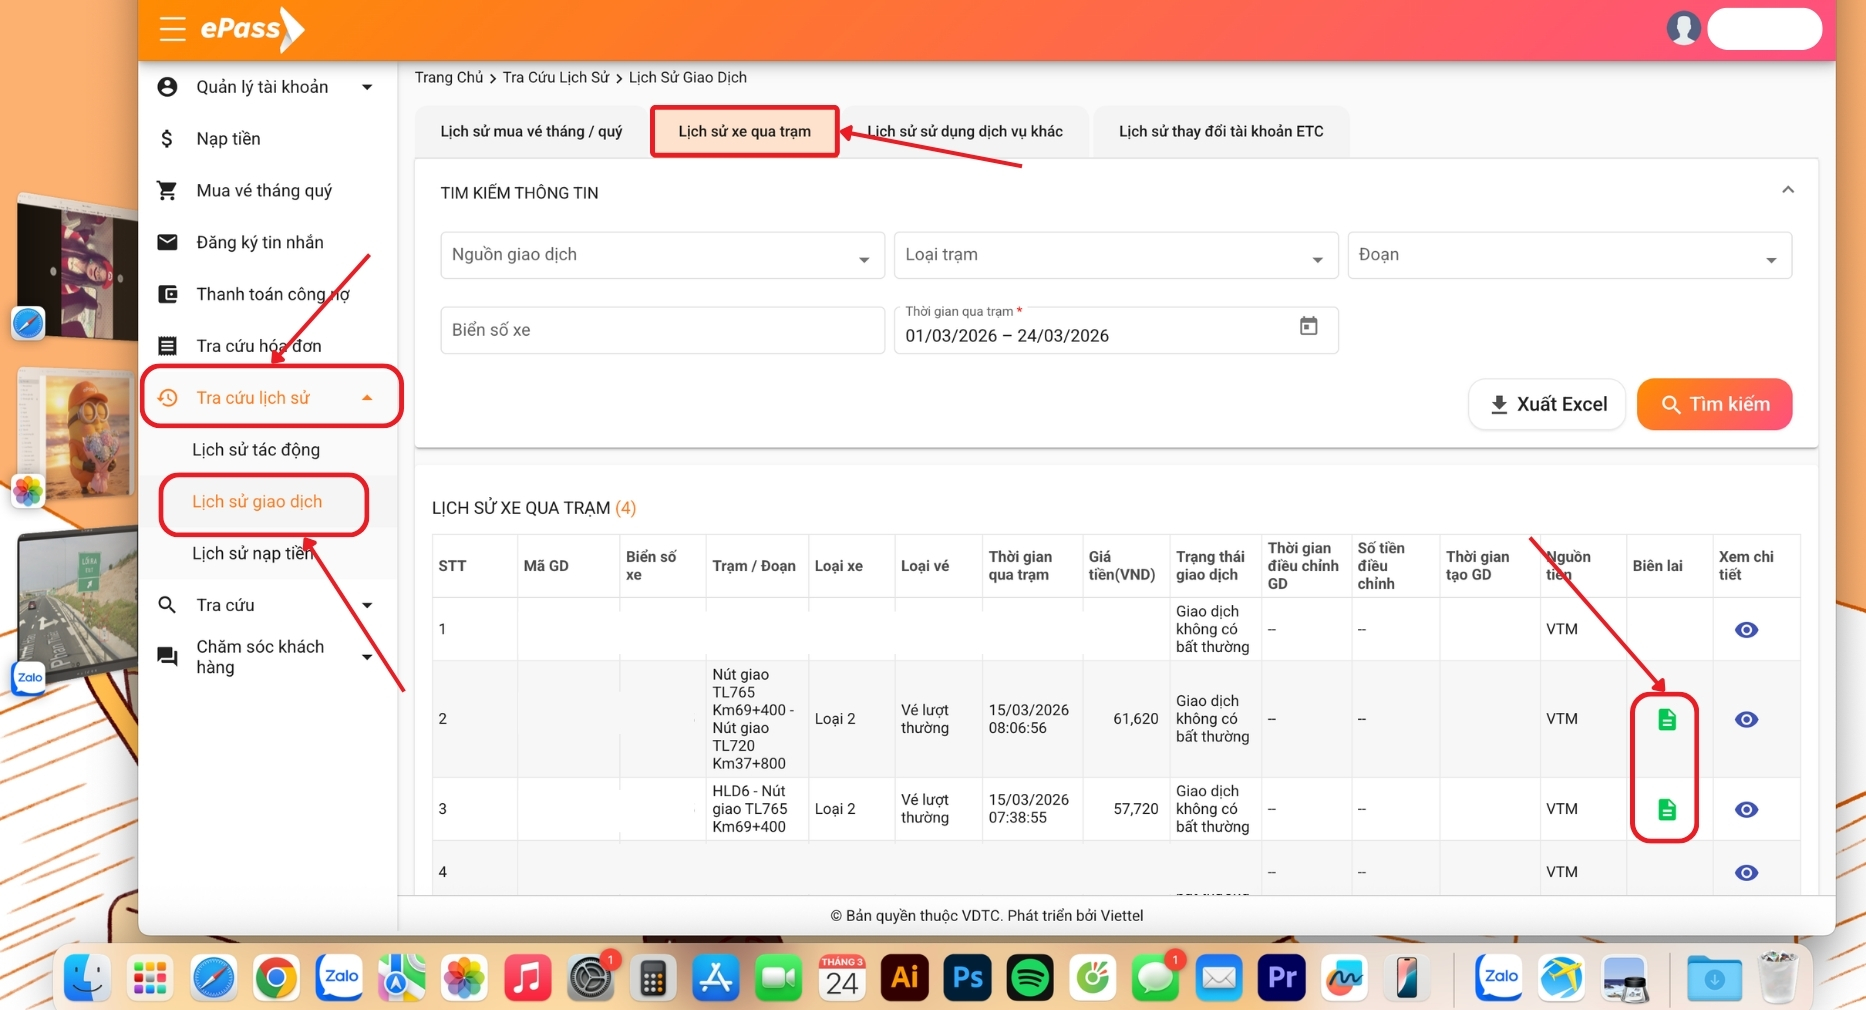Launch Photoshop from the dock
The width and height of the screenshot is (1866, 1010).
967,977
